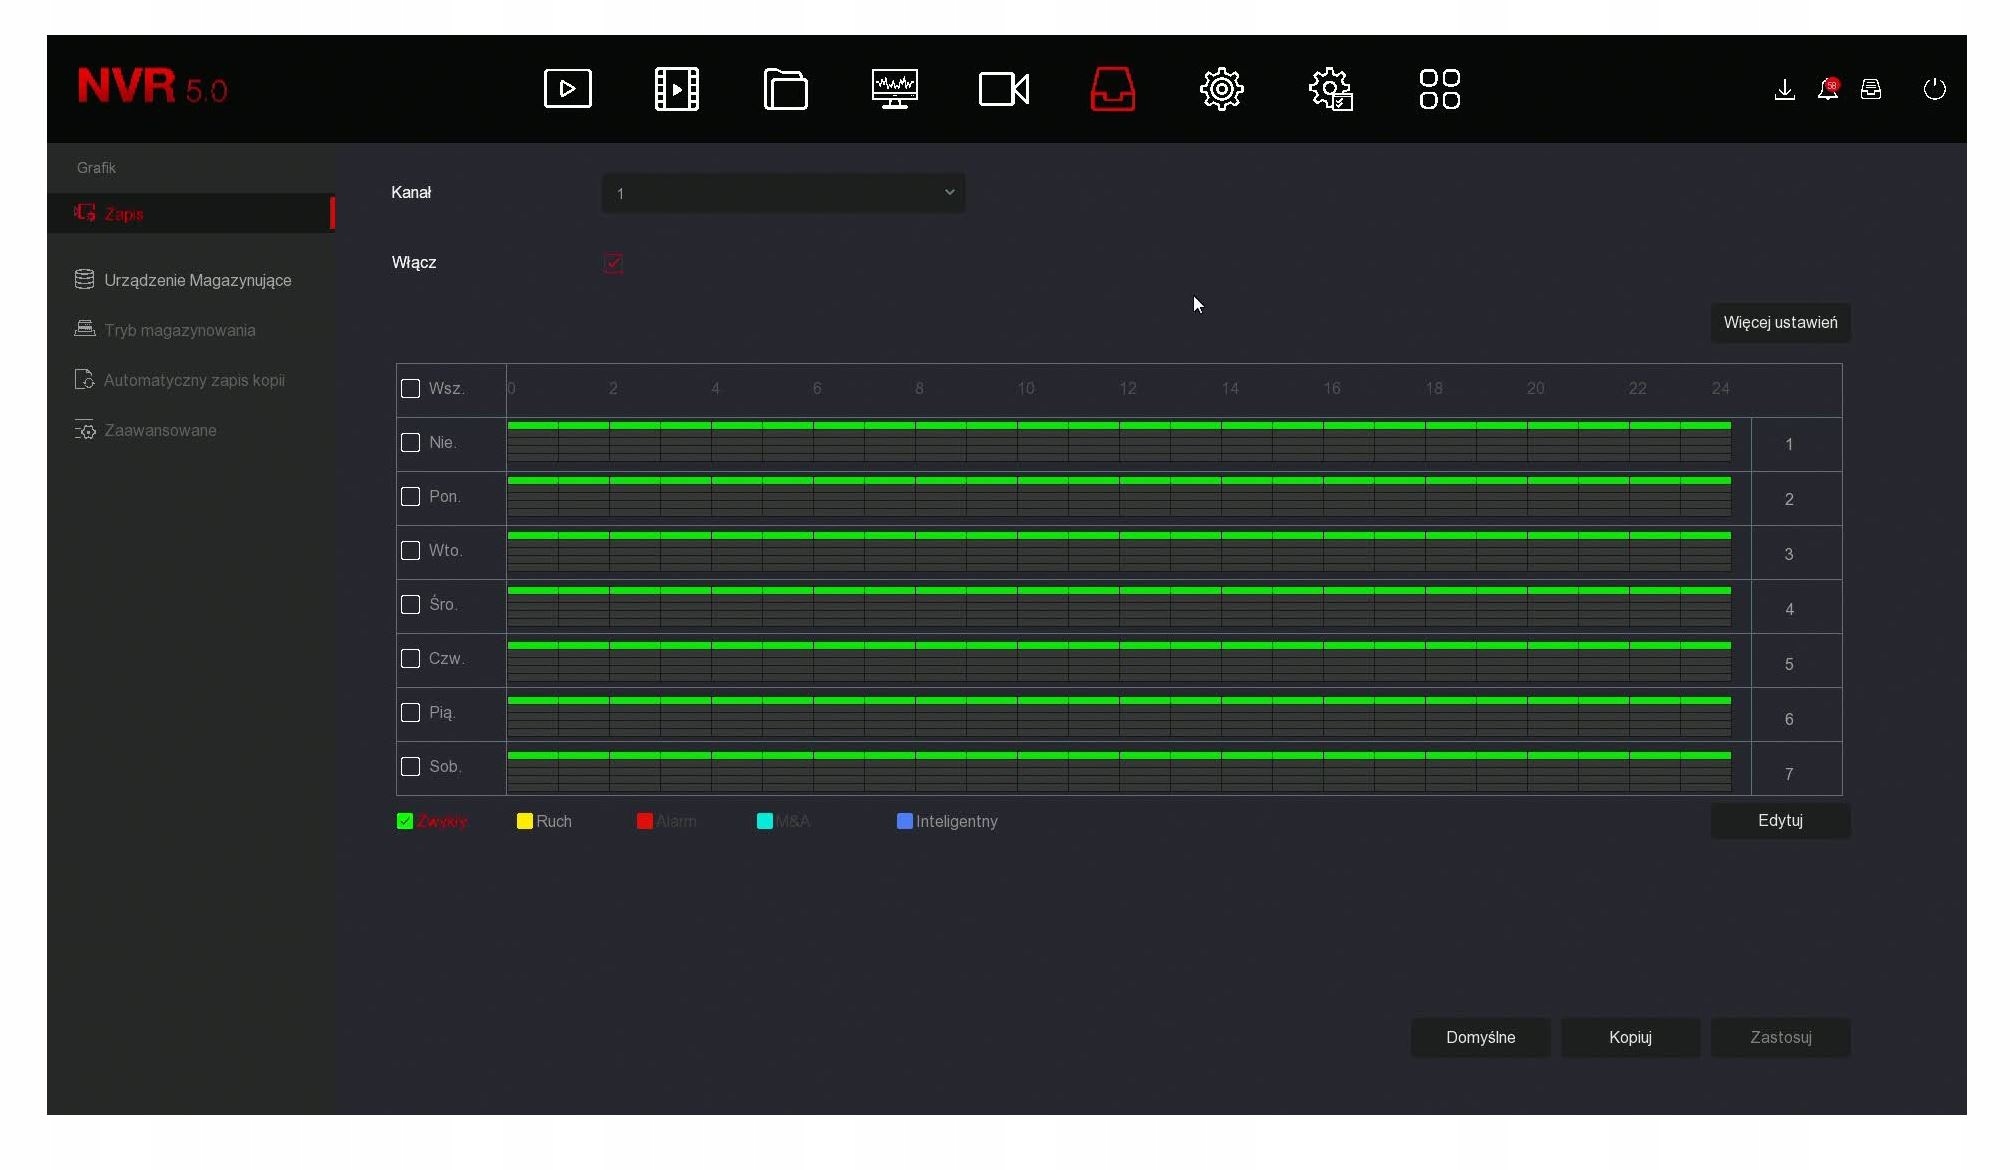Check the Śro. day checkbox

(x=410, y=605)
